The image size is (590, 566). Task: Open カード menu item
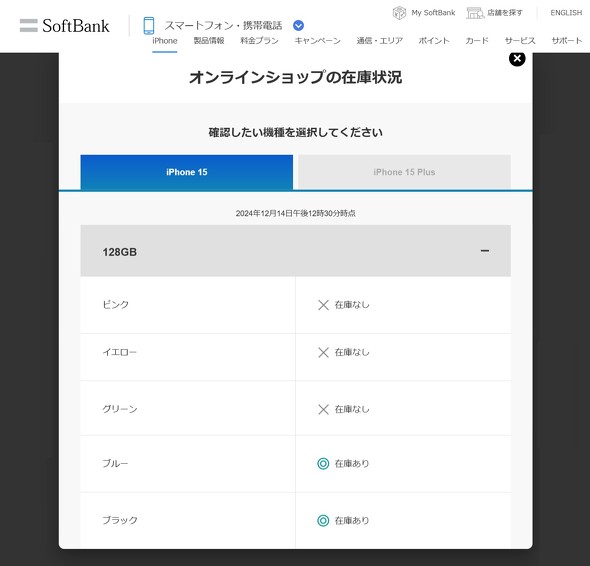click(x=477, y=41)
